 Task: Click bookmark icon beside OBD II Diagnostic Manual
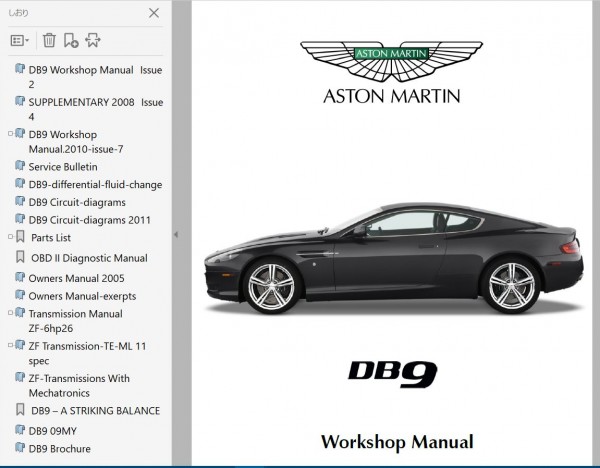point(20,257)
